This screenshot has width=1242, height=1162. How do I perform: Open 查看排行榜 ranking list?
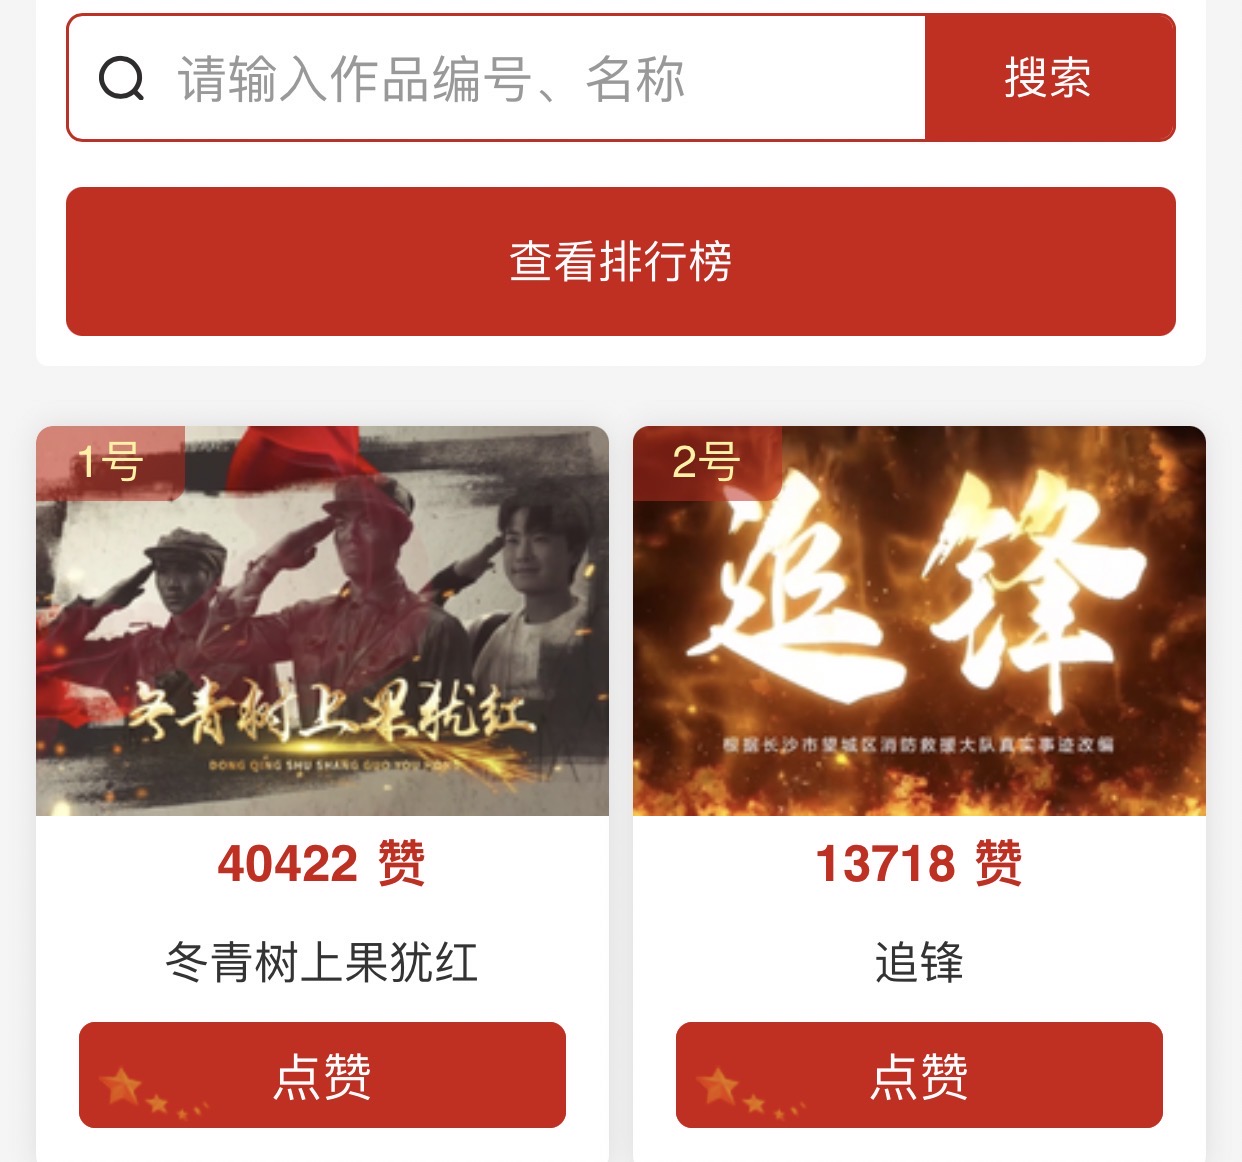(620, 261)
